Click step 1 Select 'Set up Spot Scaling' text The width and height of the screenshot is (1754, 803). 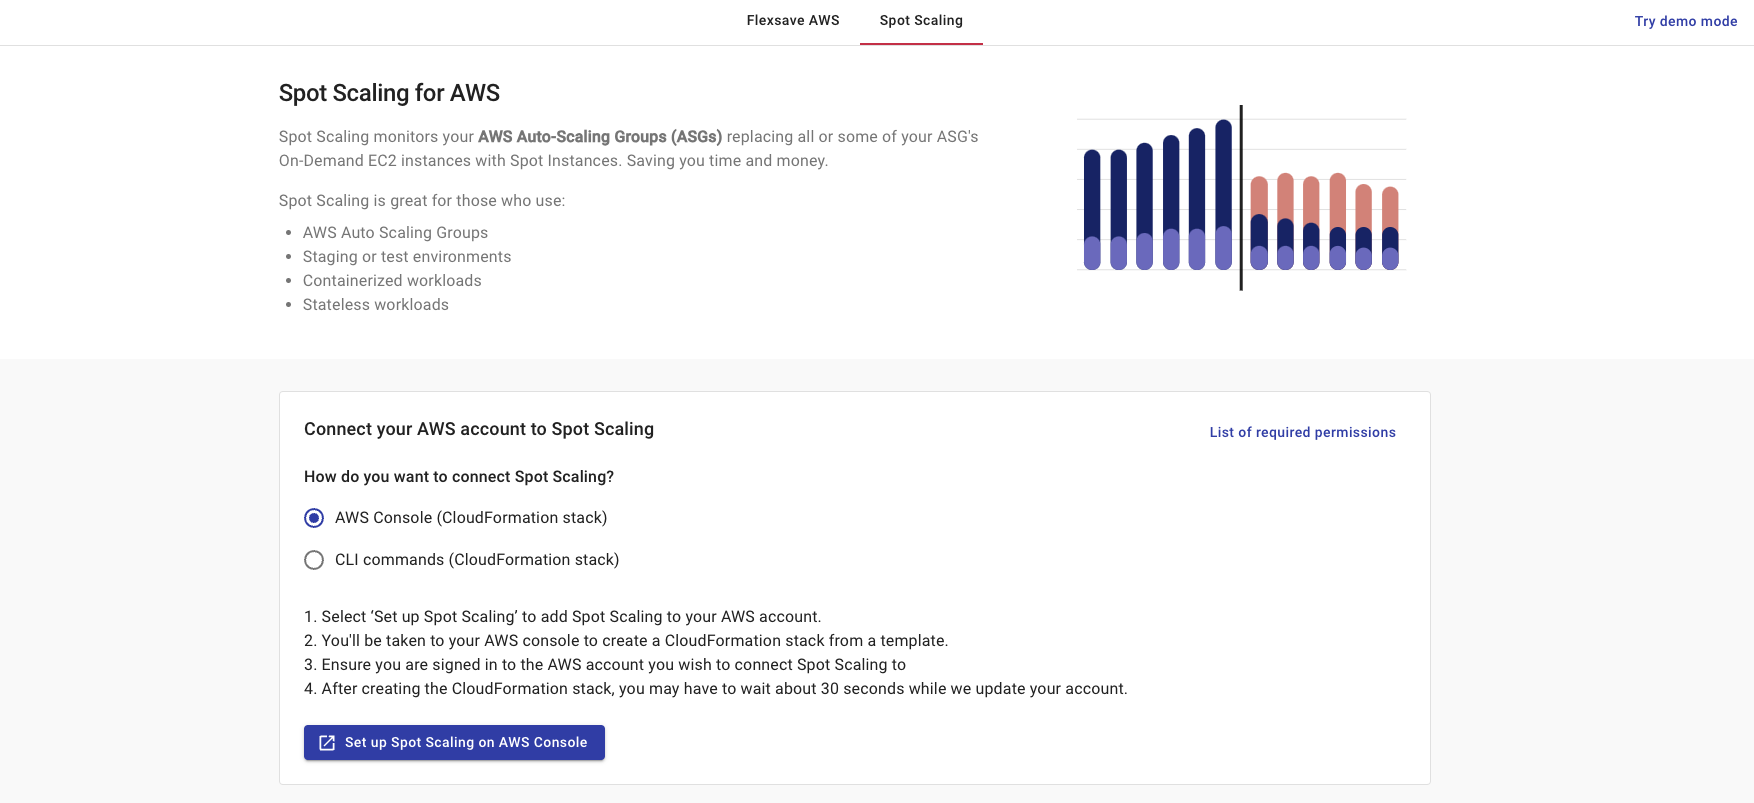563,617
